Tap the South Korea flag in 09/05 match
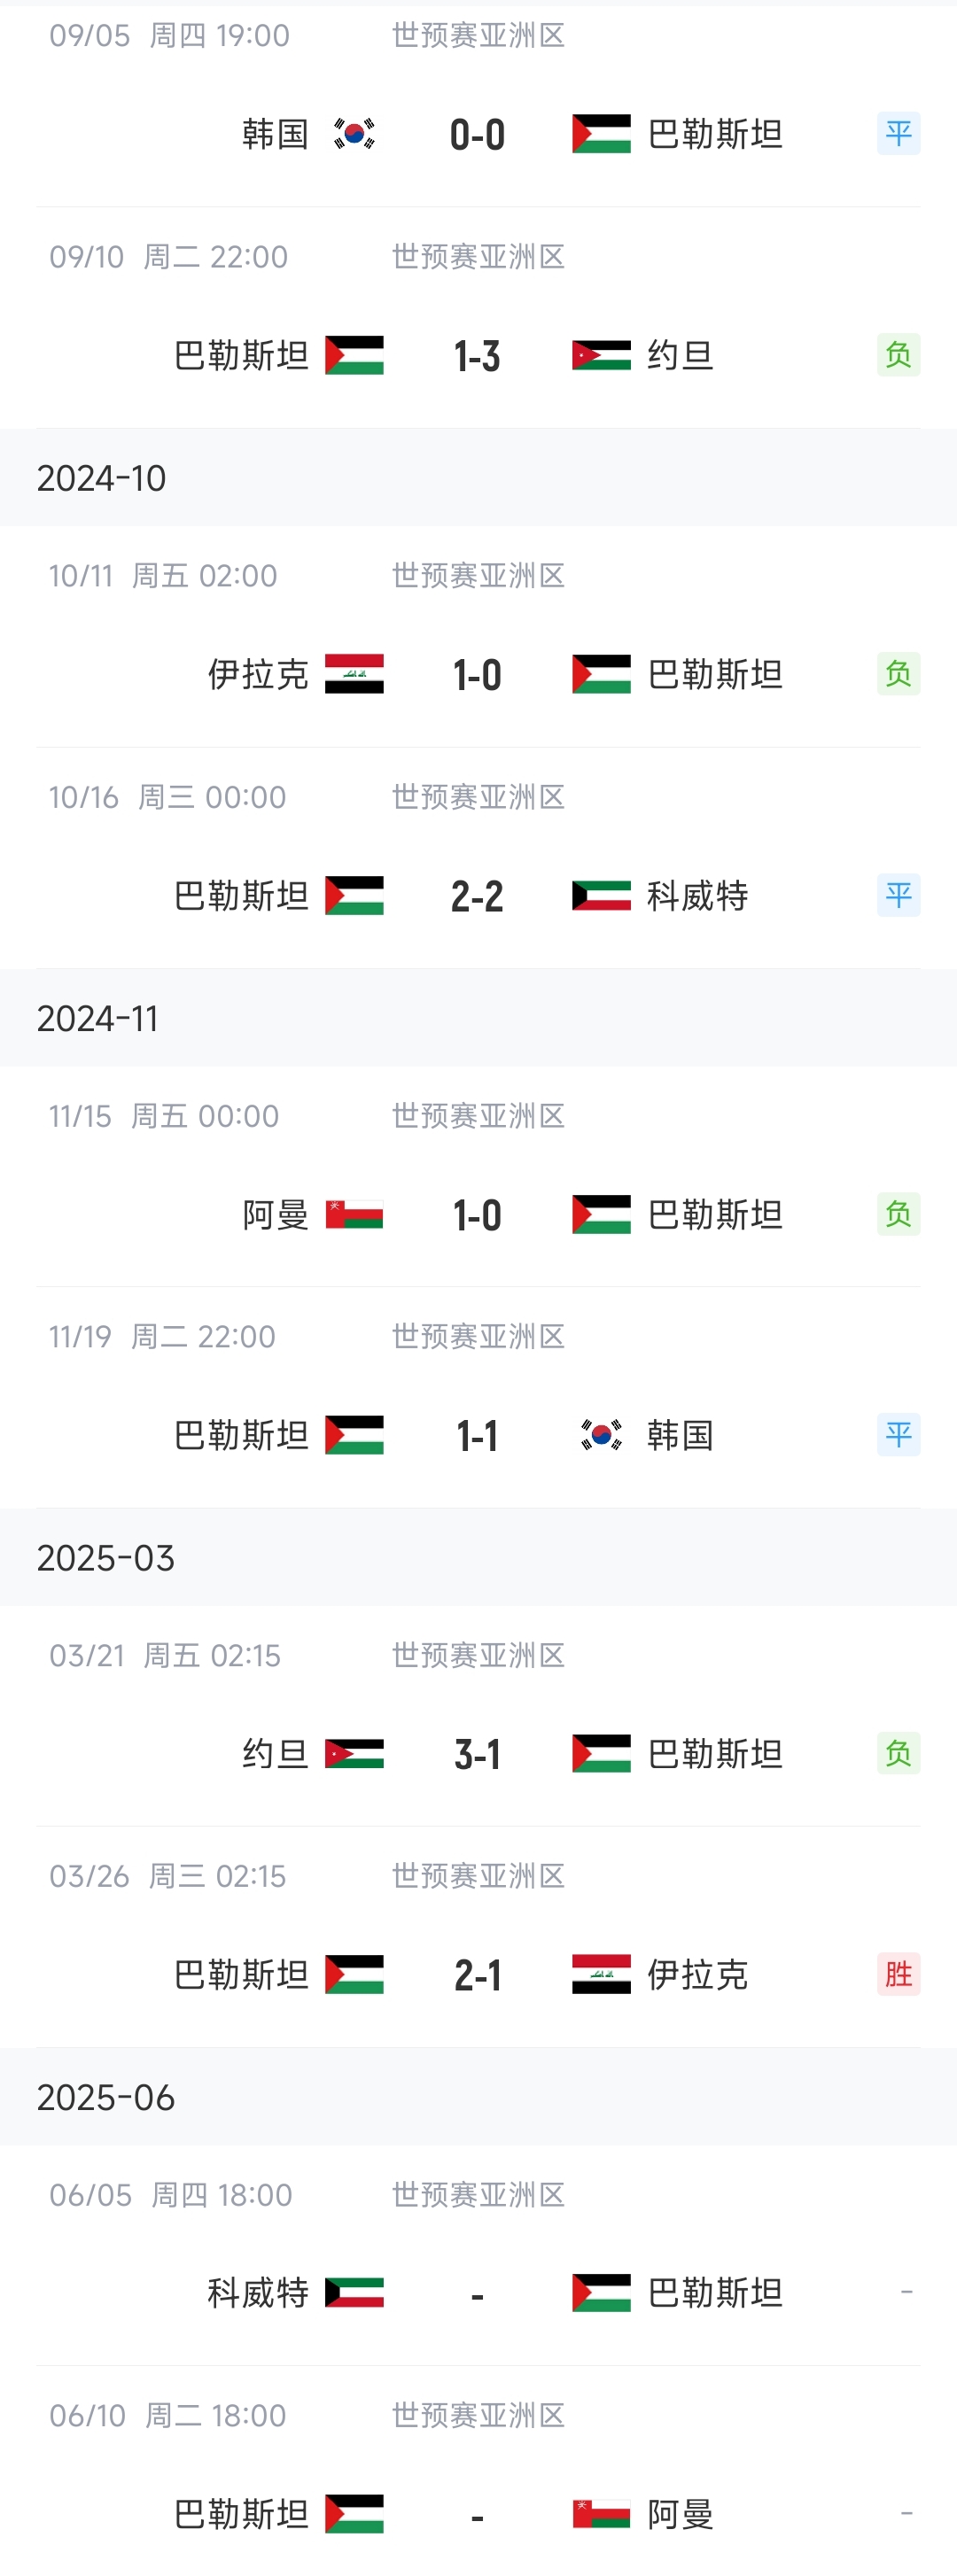This screenshot has height=2576, width=957. click(354, 134)
